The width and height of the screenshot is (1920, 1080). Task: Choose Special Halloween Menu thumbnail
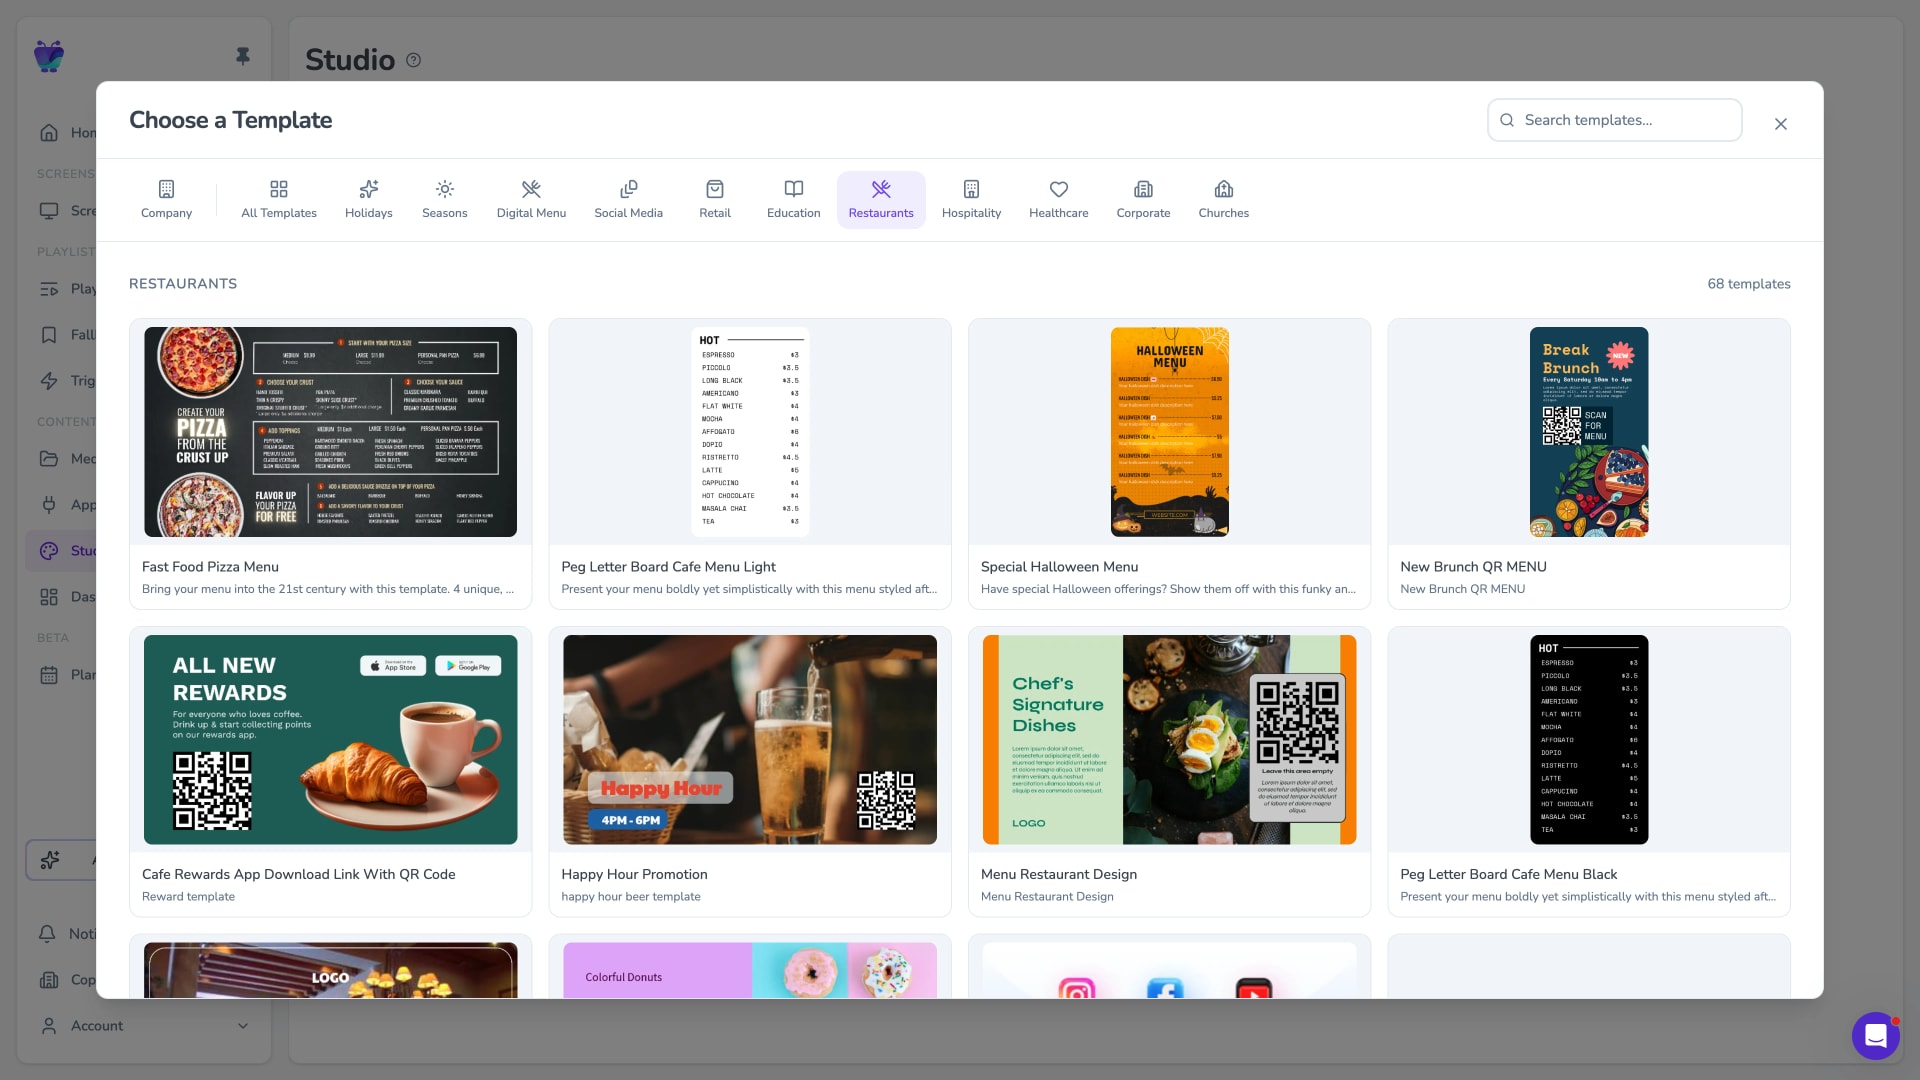1170,432
